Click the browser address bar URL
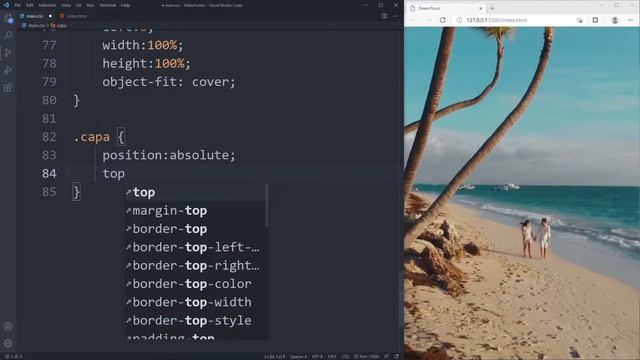The width and height of the screenshot is (640, 360). pyautogui.click(x=497, y=20)
